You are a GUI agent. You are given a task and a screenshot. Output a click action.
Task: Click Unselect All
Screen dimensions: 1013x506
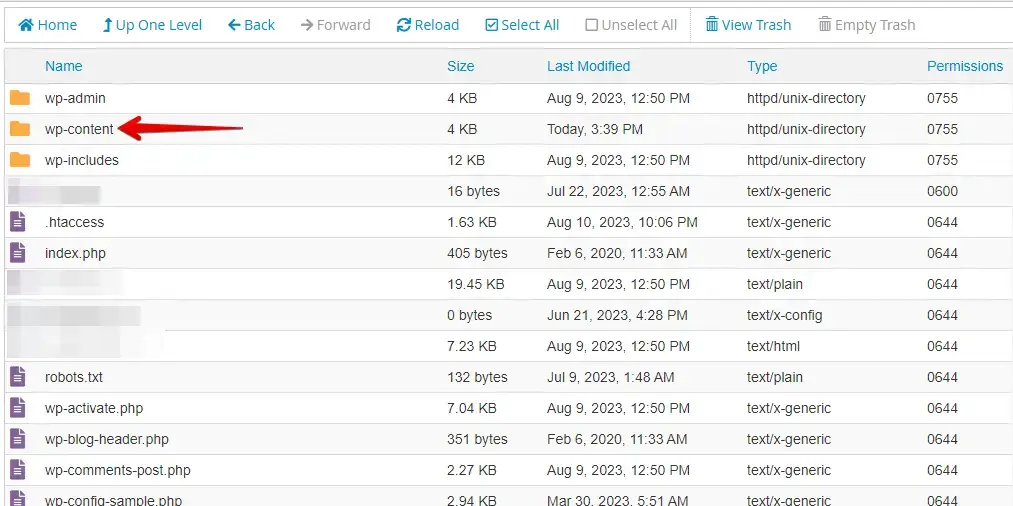pos(631,25)
